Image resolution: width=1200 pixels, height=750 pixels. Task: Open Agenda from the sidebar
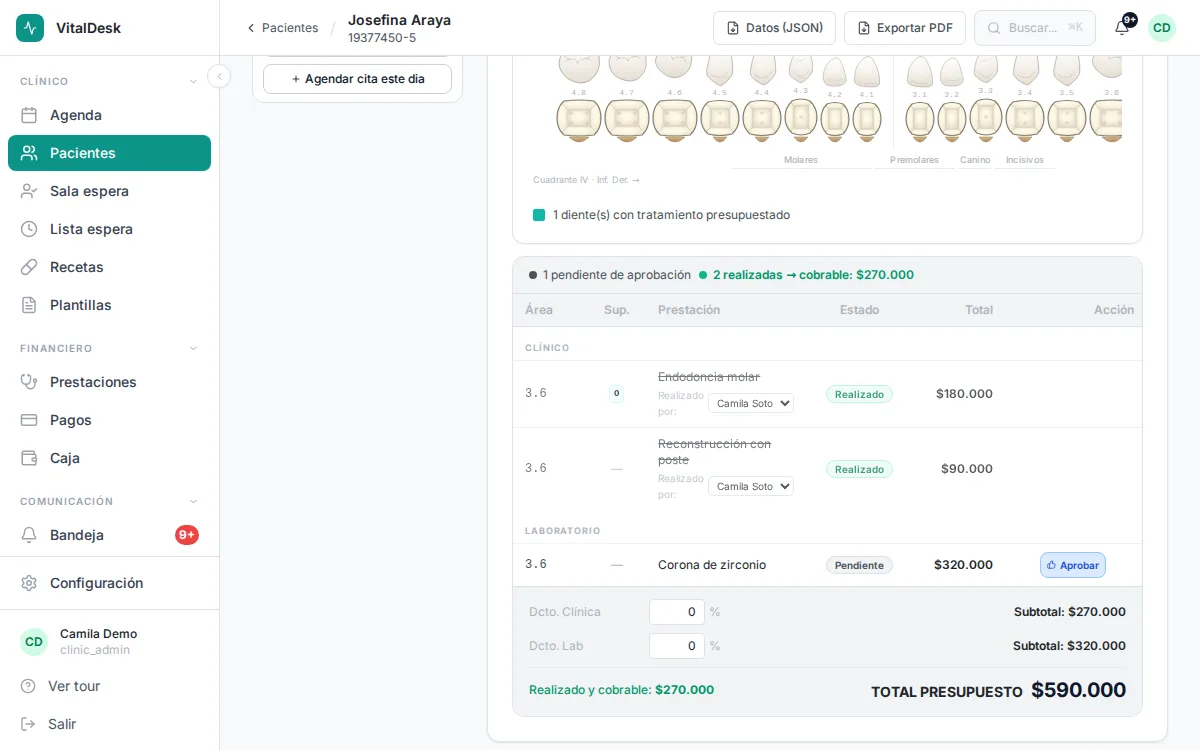(x=109, y=115)
